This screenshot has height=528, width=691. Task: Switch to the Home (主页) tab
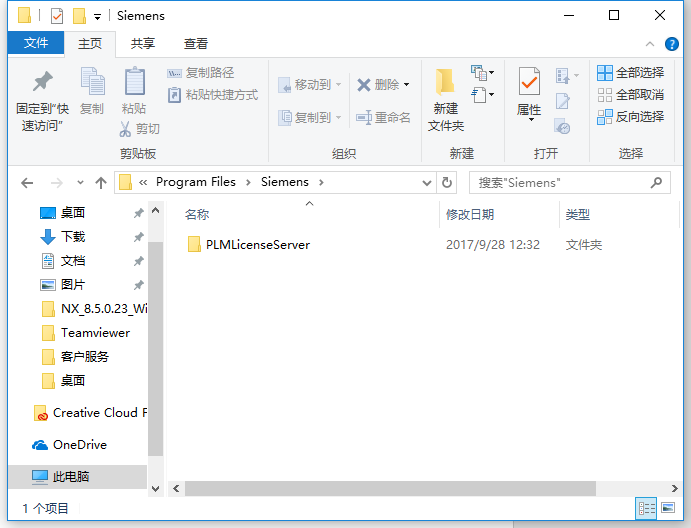coord(90,44)
